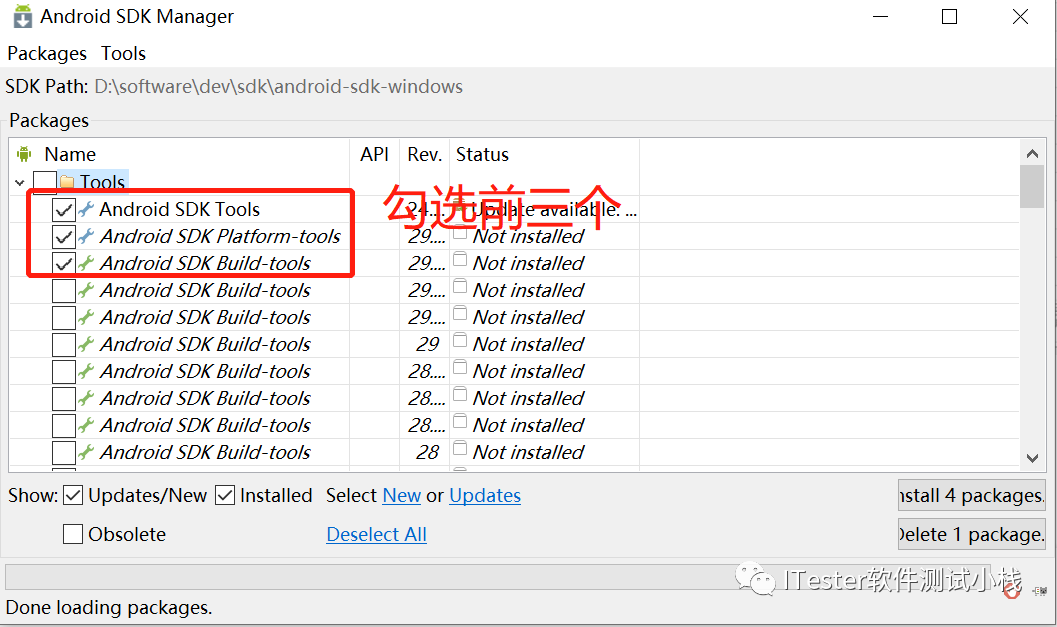Image resolution: width=1057 pixels, height=627 pixels.
Task: Select the Android SDK Tools row name
Action: (179, 209)
